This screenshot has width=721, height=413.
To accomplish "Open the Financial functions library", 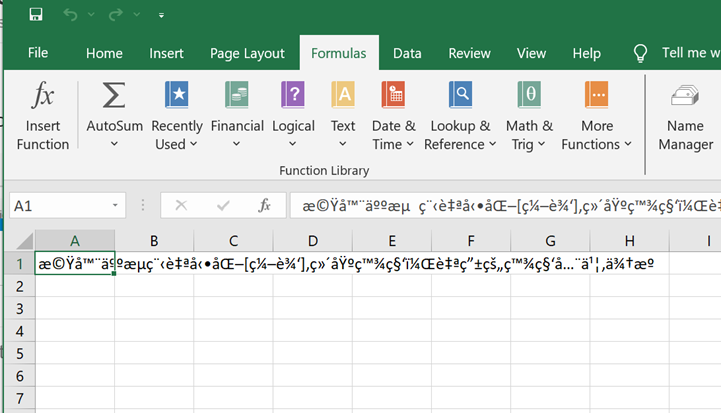I will point(237,97).
